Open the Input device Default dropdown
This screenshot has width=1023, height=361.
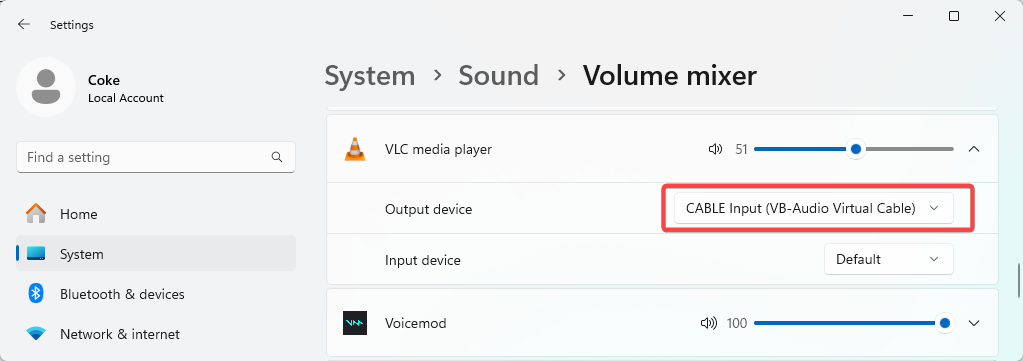click(889, 259)
